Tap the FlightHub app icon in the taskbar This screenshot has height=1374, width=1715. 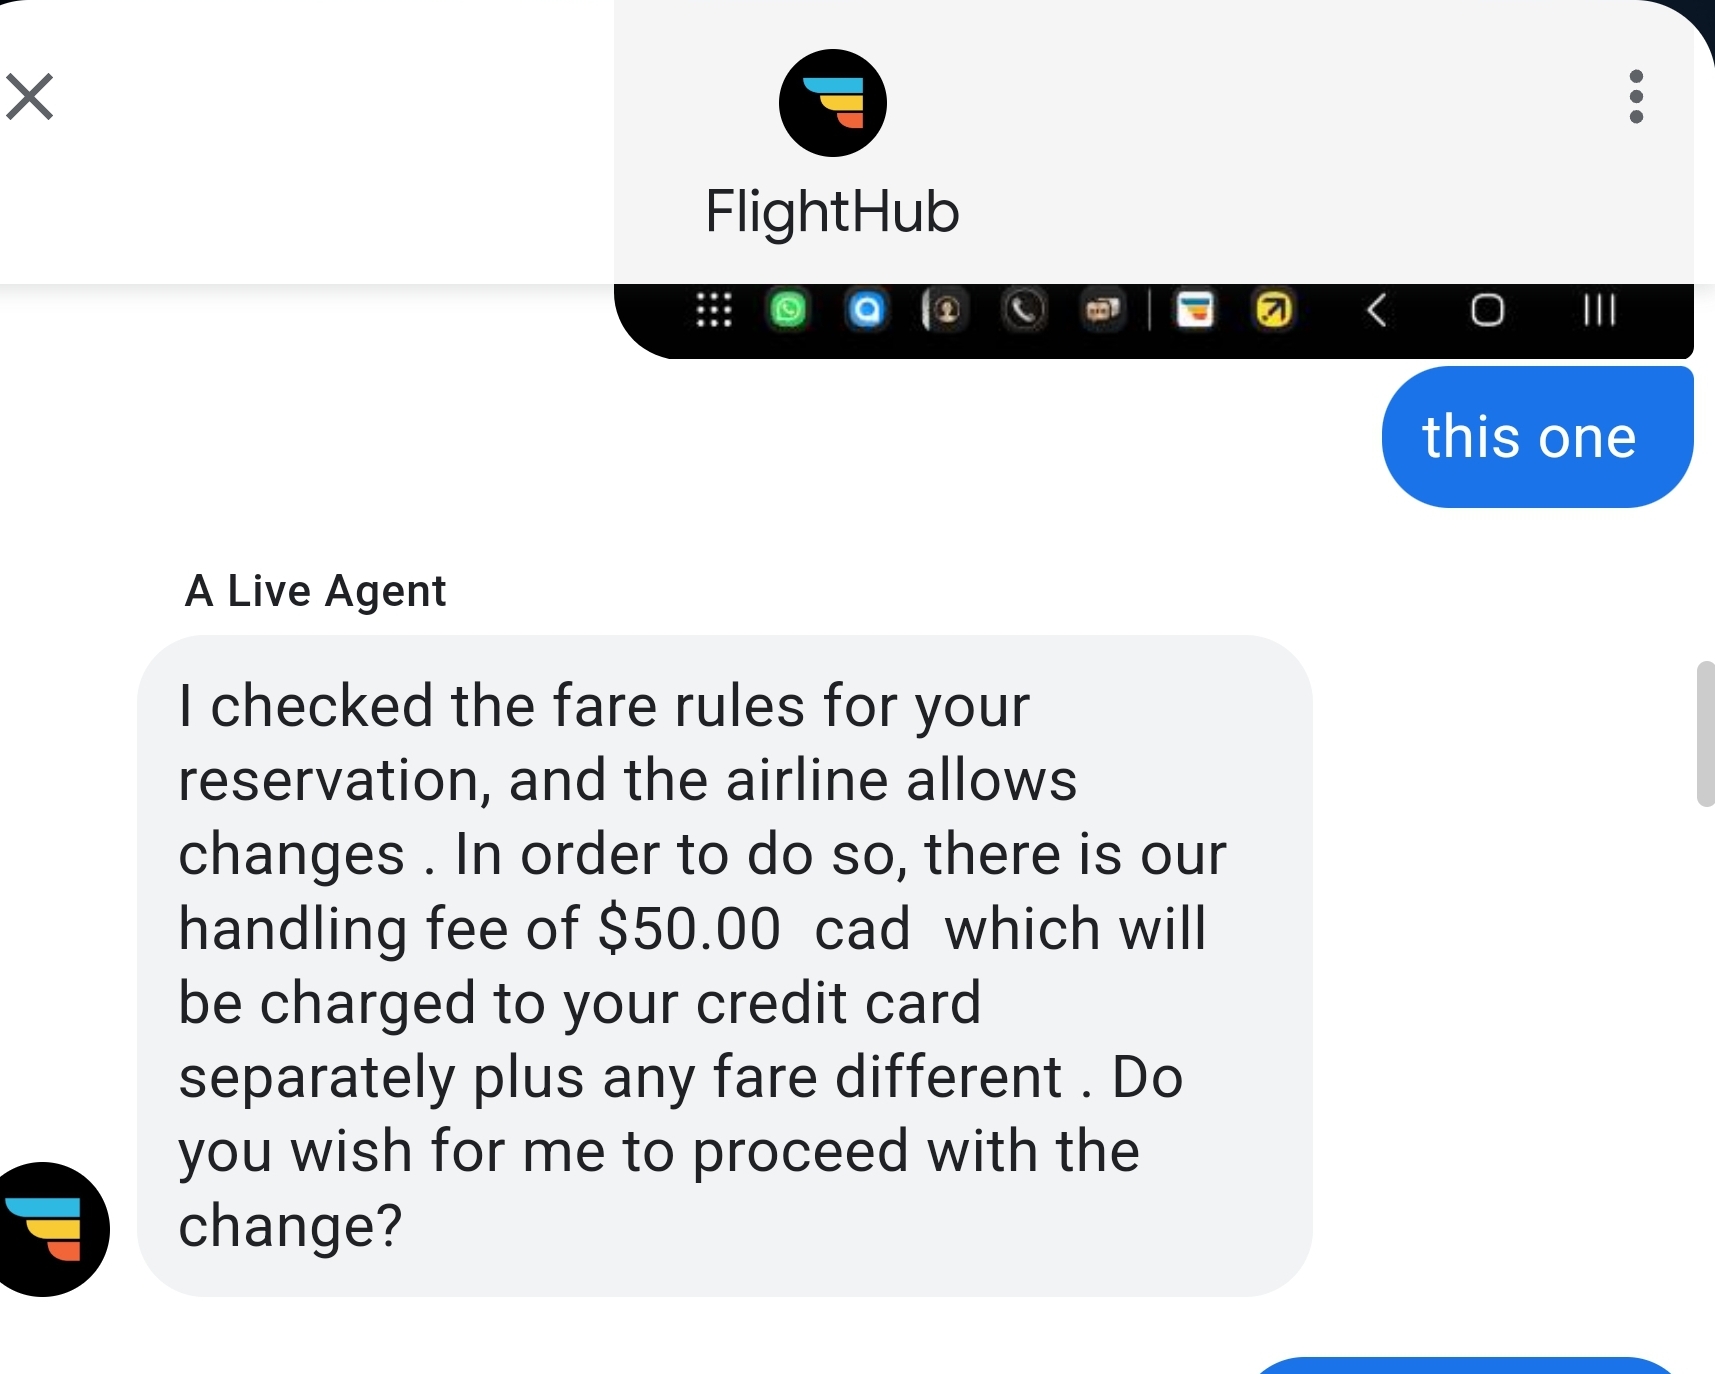point(1197,310)
